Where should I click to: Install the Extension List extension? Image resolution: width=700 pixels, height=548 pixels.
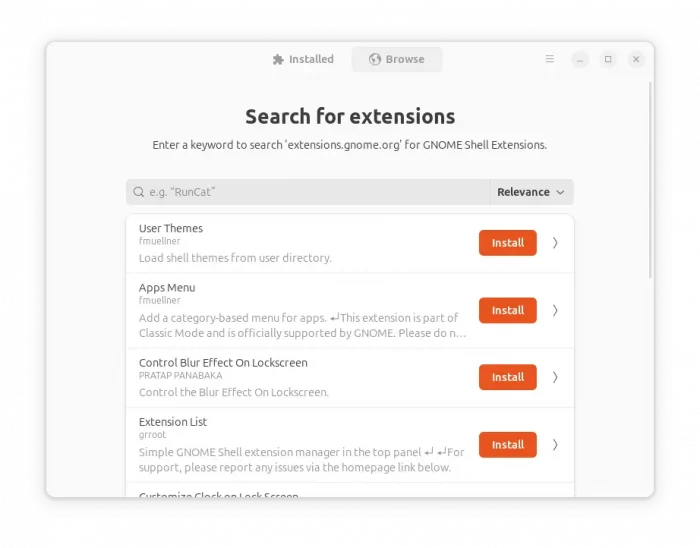click(507, 444)
